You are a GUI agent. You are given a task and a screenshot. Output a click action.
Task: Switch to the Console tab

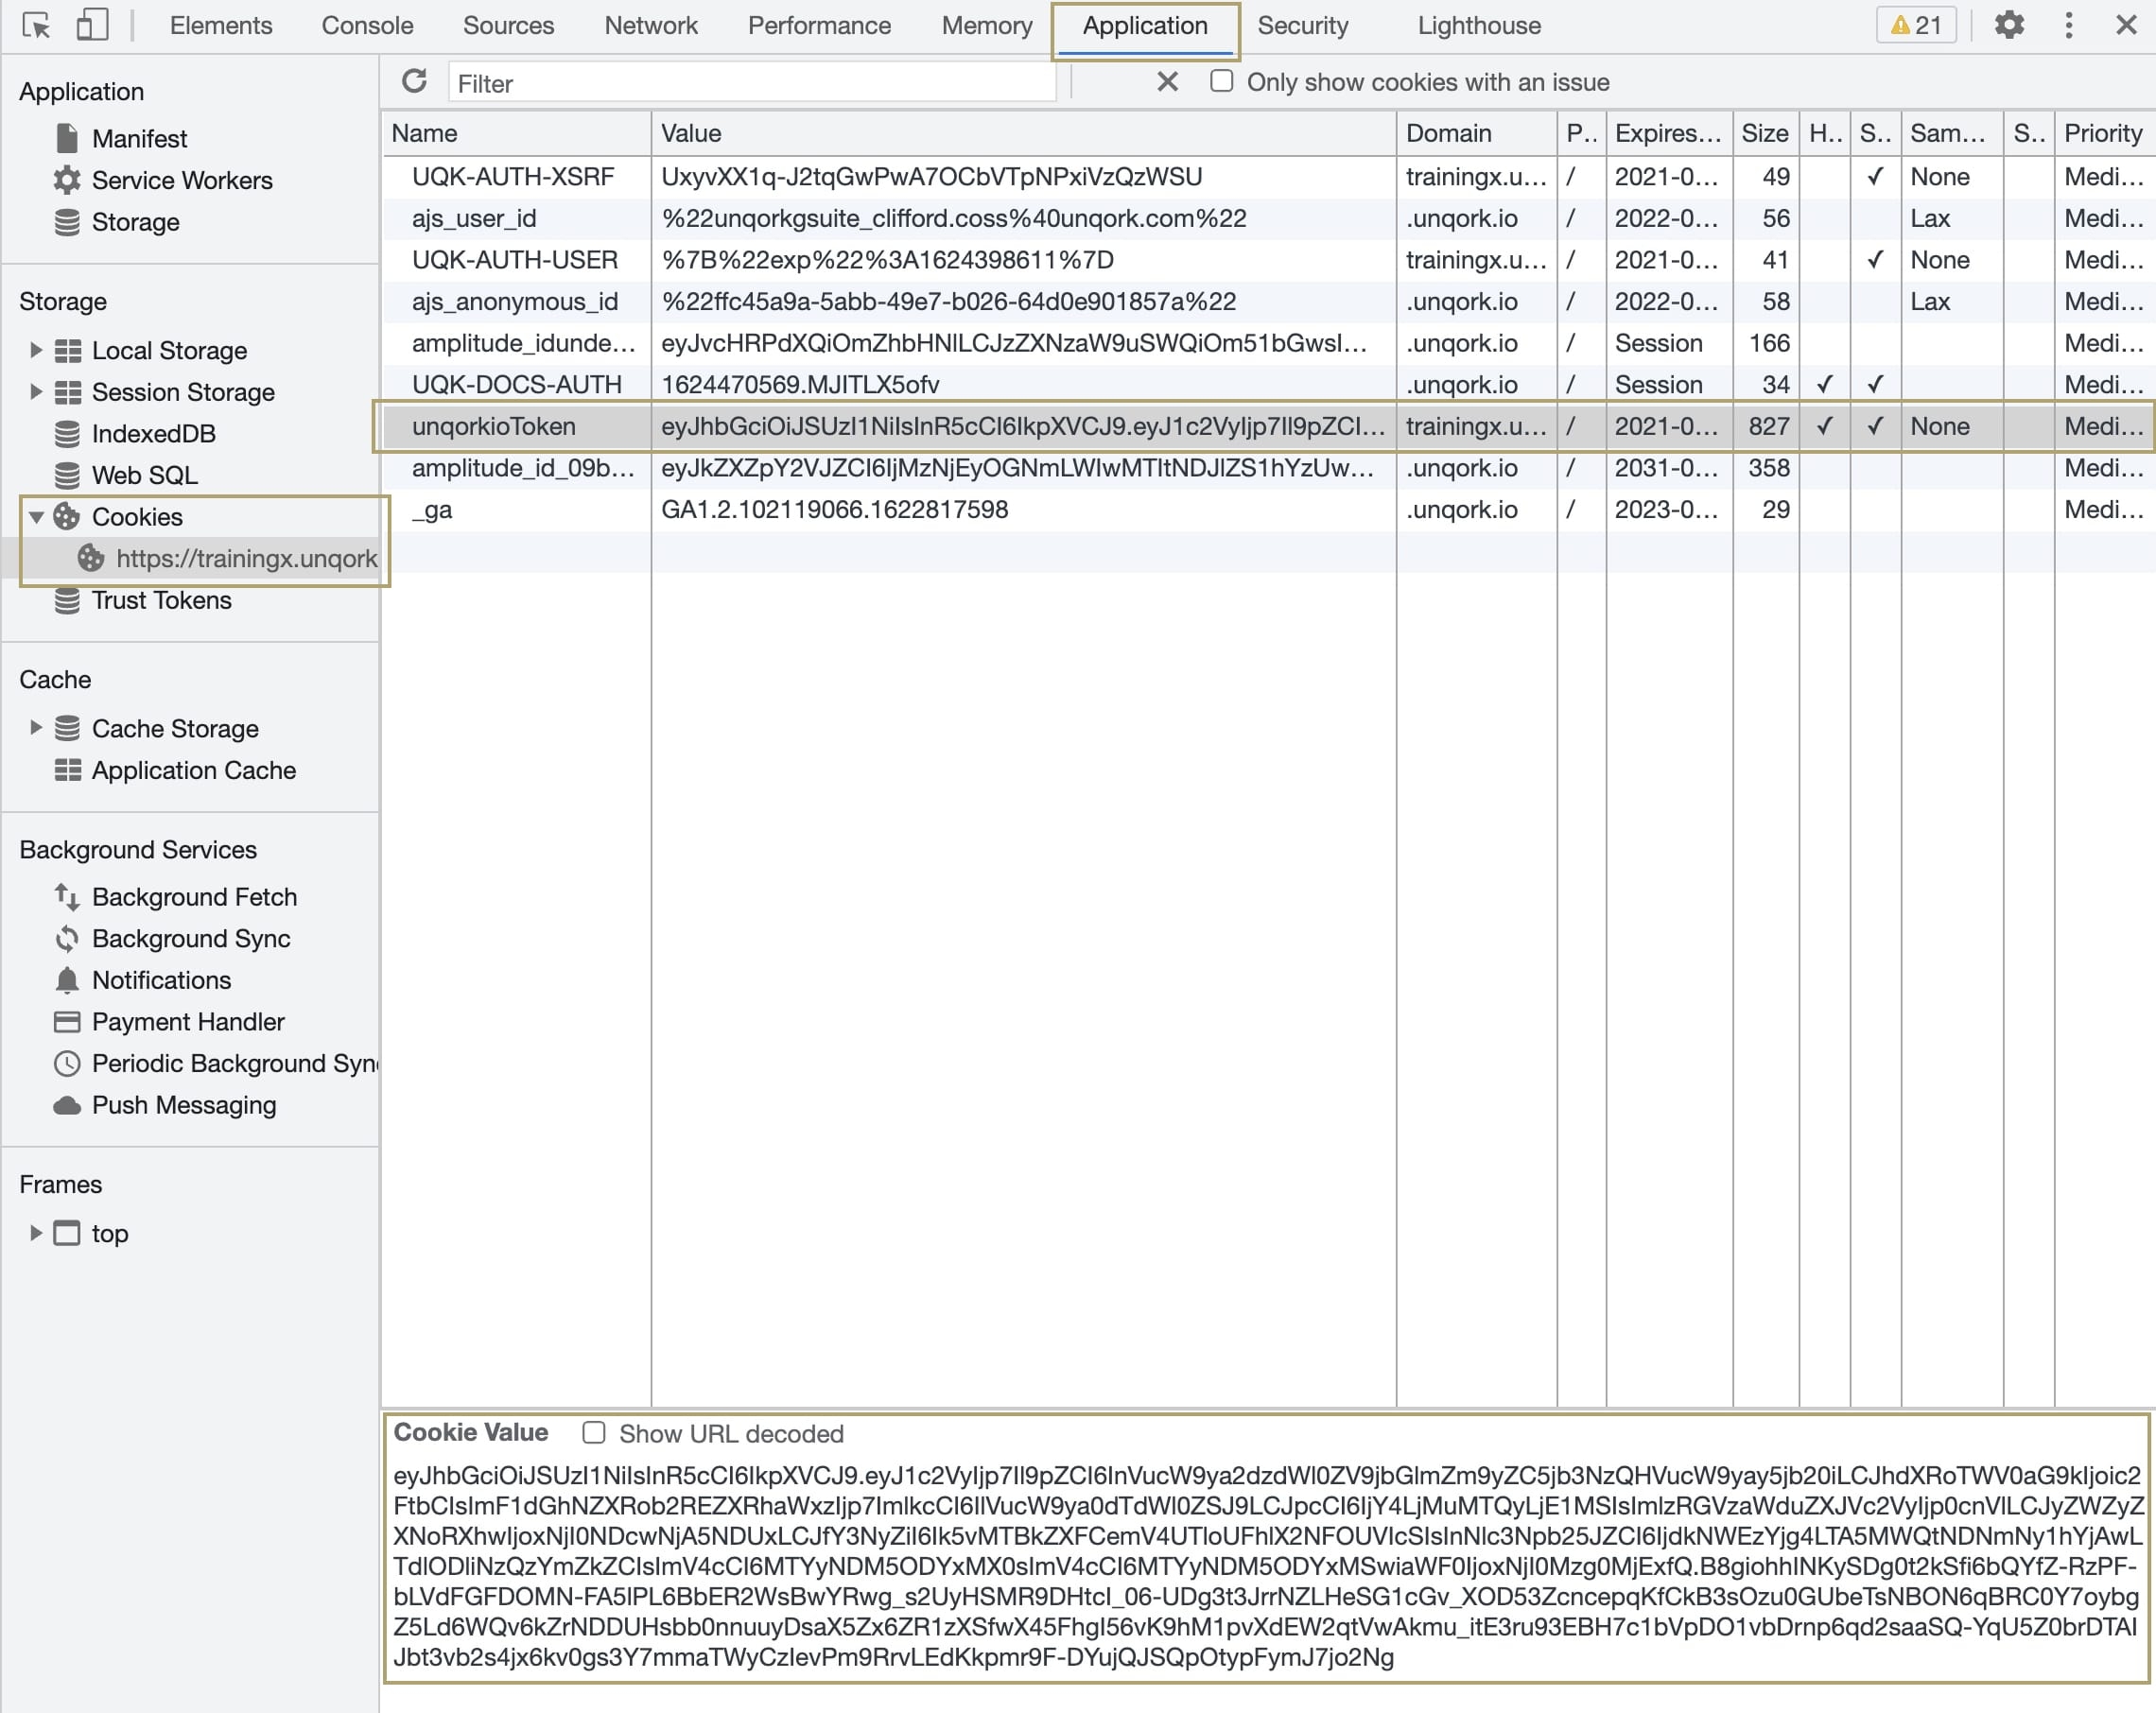click(x=367, y=26)
